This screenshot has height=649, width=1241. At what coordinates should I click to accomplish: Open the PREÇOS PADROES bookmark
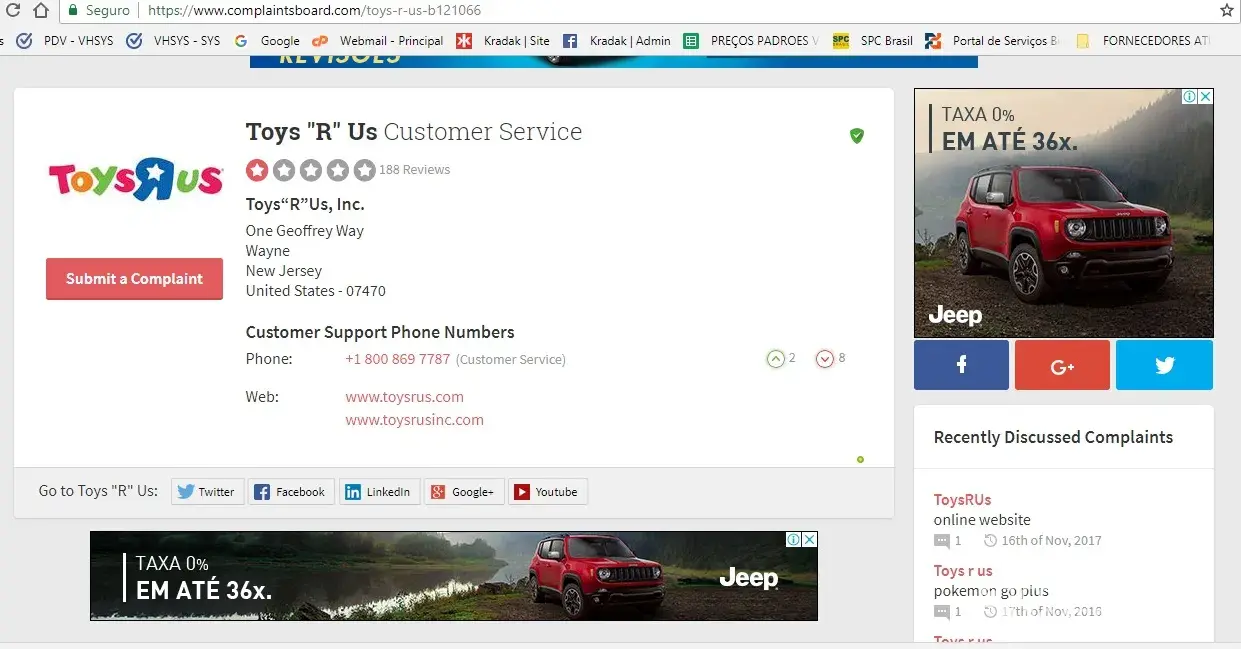click(x=751, y=41)
